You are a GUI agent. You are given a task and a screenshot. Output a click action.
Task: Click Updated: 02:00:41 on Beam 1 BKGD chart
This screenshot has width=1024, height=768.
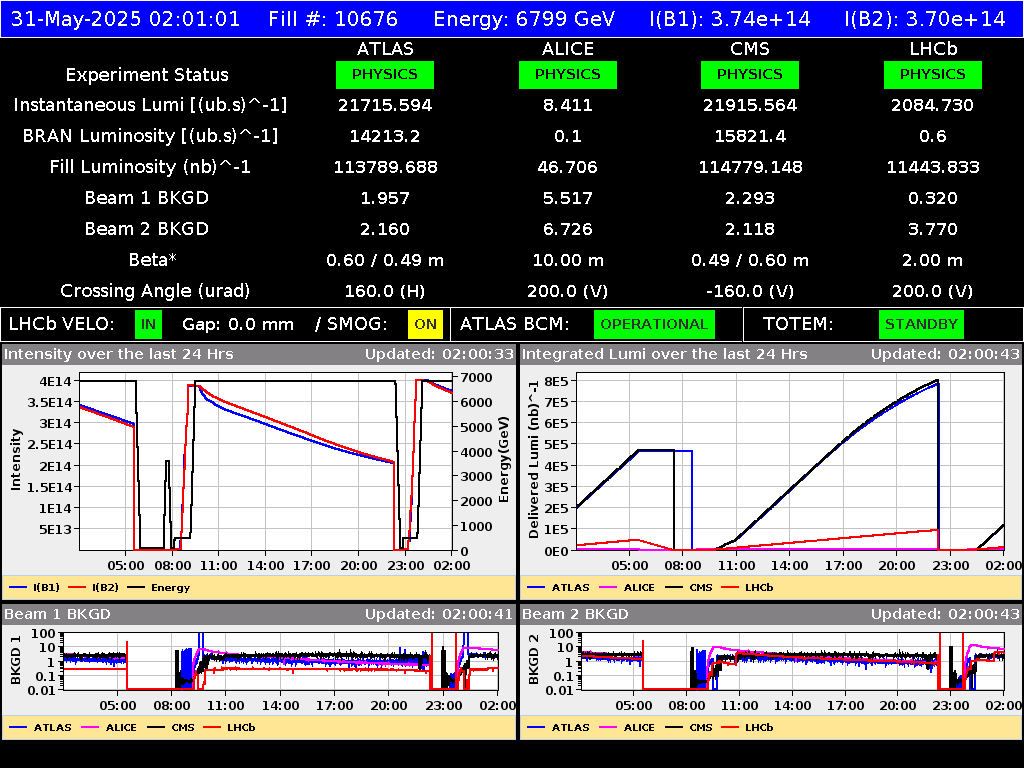click(440, 614)
